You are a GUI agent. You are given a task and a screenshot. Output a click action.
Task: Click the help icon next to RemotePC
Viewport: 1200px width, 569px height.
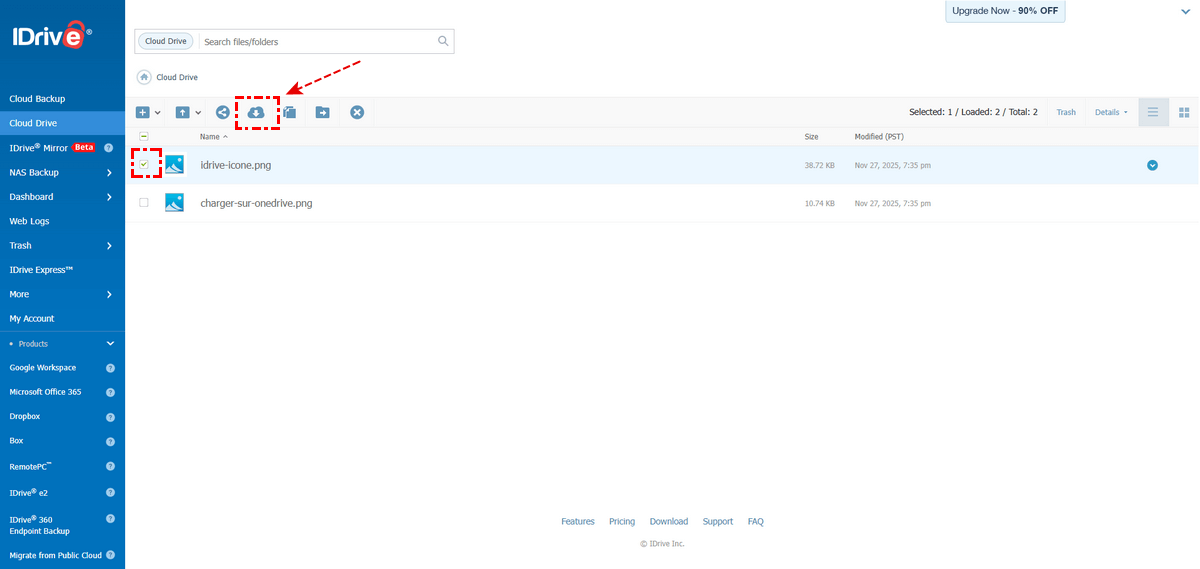(110, 466)
